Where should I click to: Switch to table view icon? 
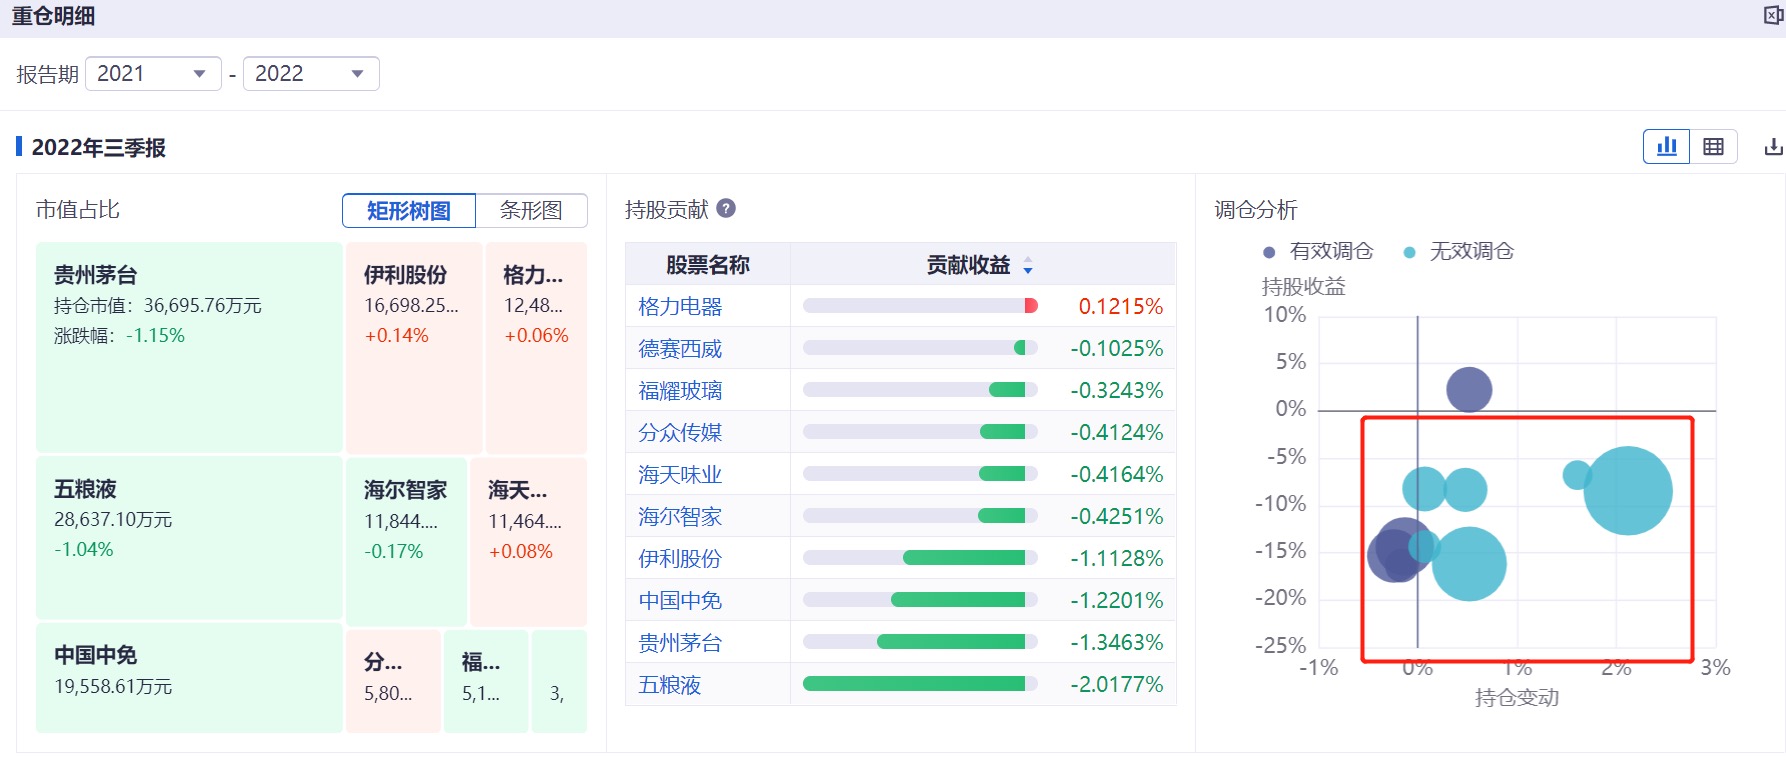tap(1713, 147)
